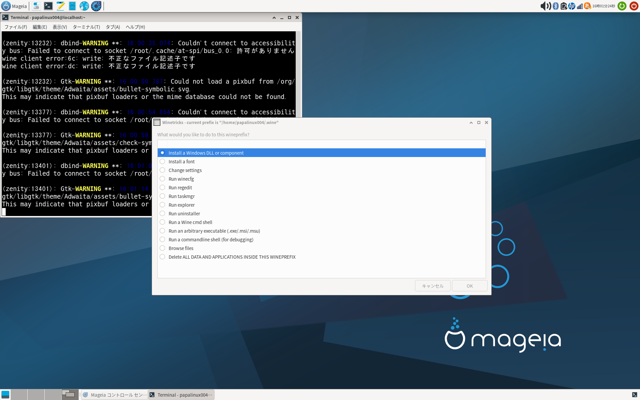The width and height of the screenshot is (640, 400).
Task: Select 'Install a font' option
Action: 162,162
